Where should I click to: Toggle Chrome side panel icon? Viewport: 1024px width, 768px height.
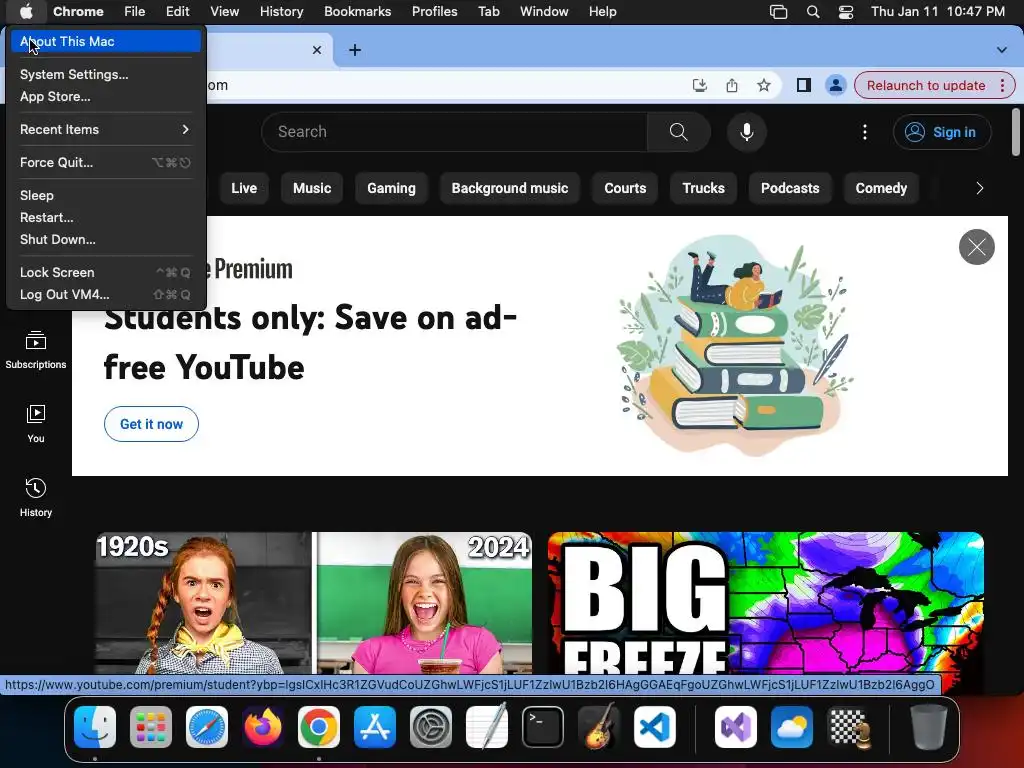pyautogui.click(x=804, y=86)
